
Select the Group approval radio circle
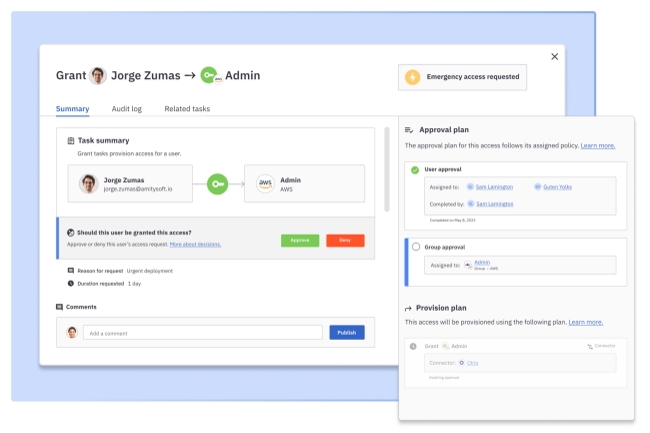[x=415, y=246]
